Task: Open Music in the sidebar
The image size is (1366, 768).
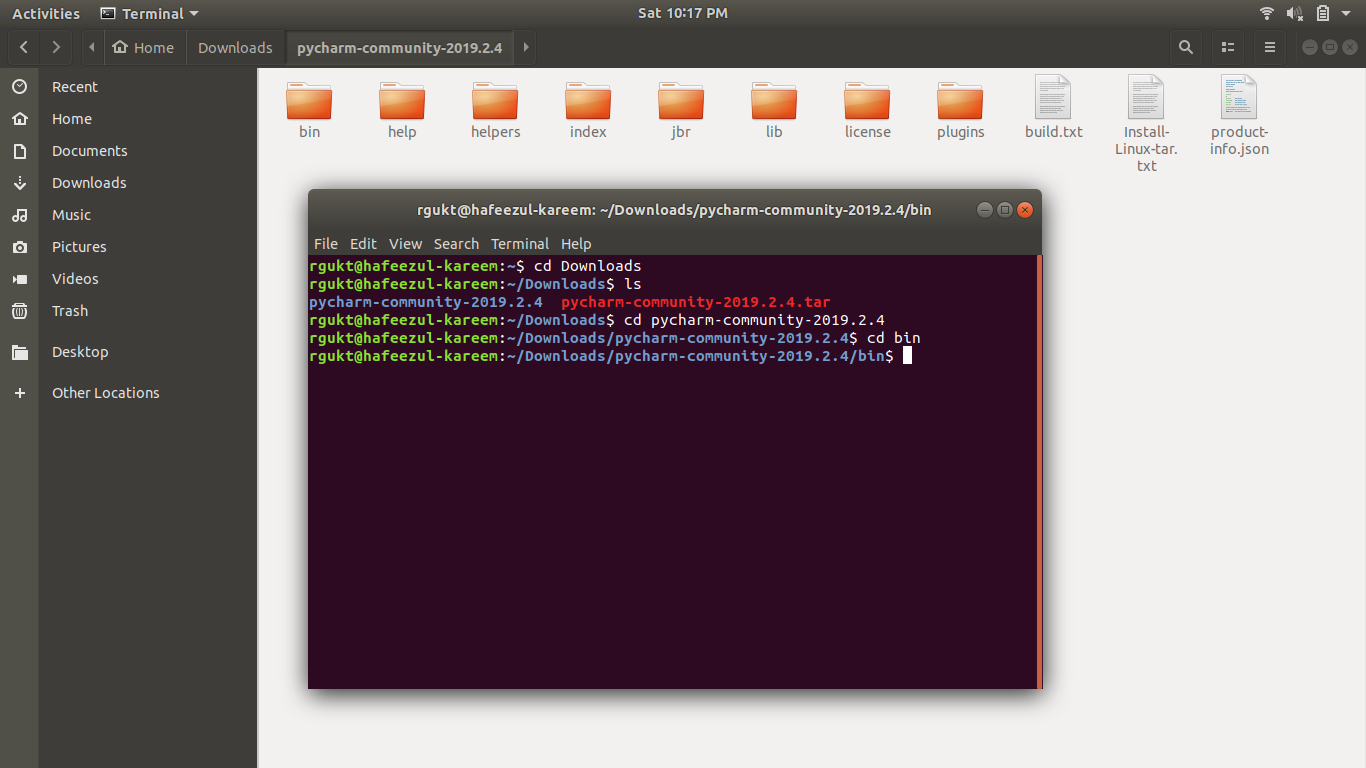Action: click(128, 215)
